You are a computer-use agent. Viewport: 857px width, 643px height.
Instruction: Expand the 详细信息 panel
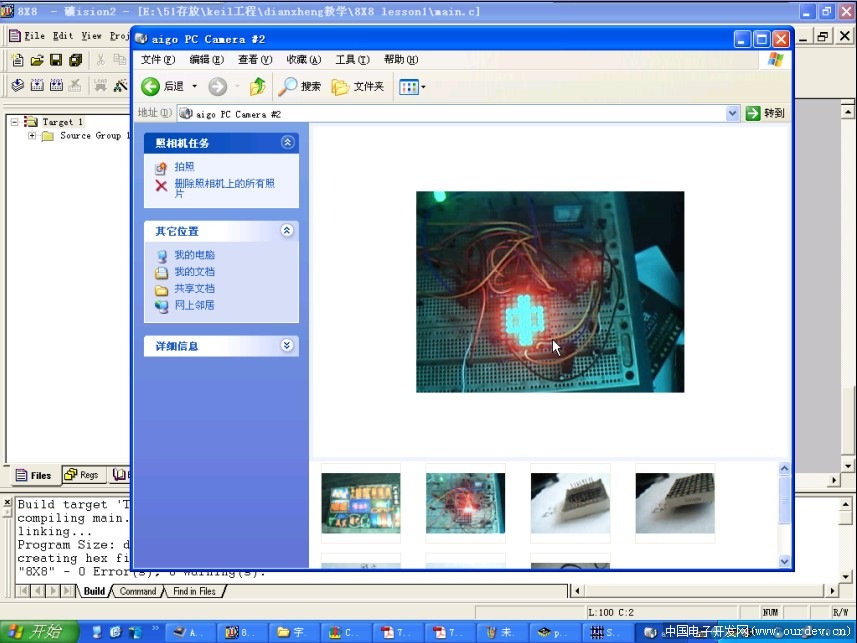287,346
